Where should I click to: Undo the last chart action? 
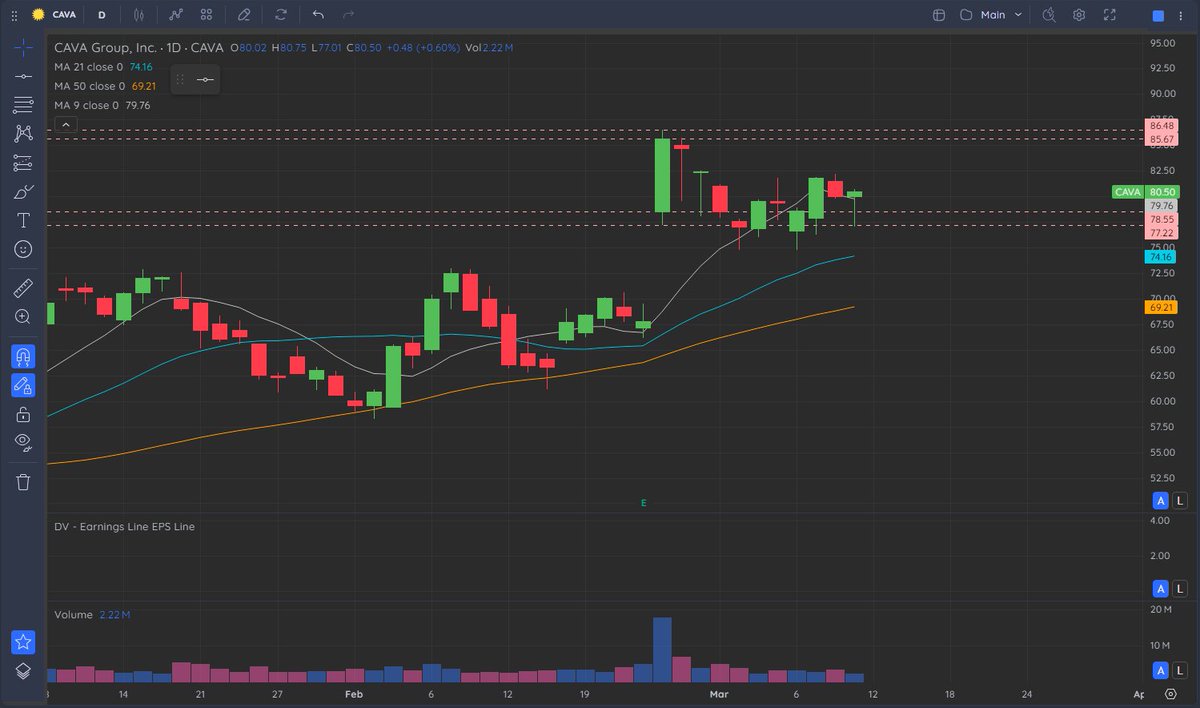coord(318,15)
